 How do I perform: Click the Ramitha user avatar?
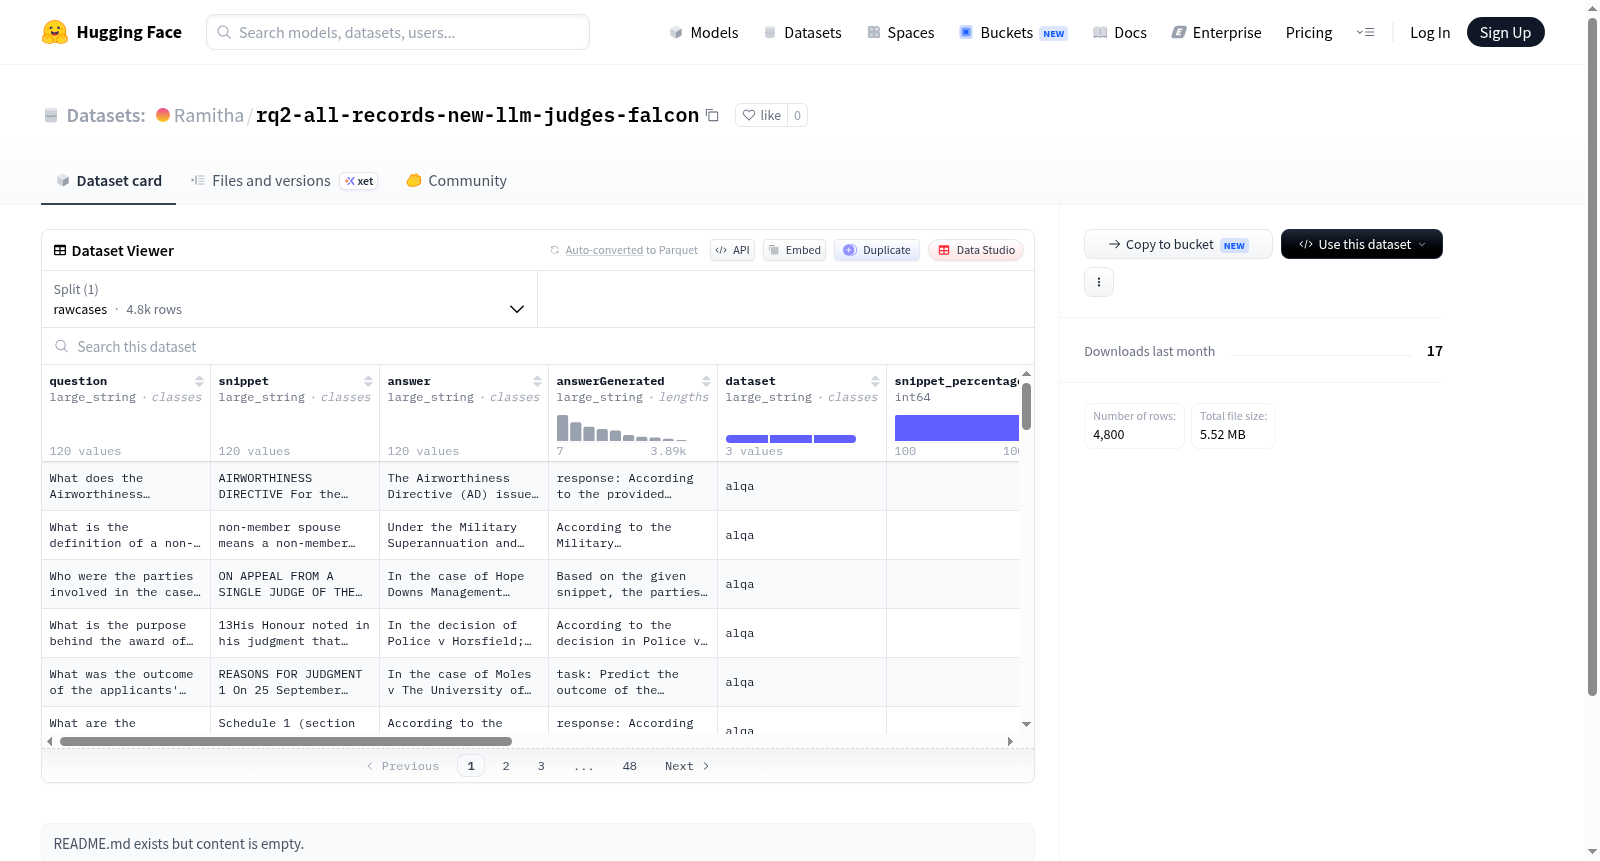[x=163, y=115]
